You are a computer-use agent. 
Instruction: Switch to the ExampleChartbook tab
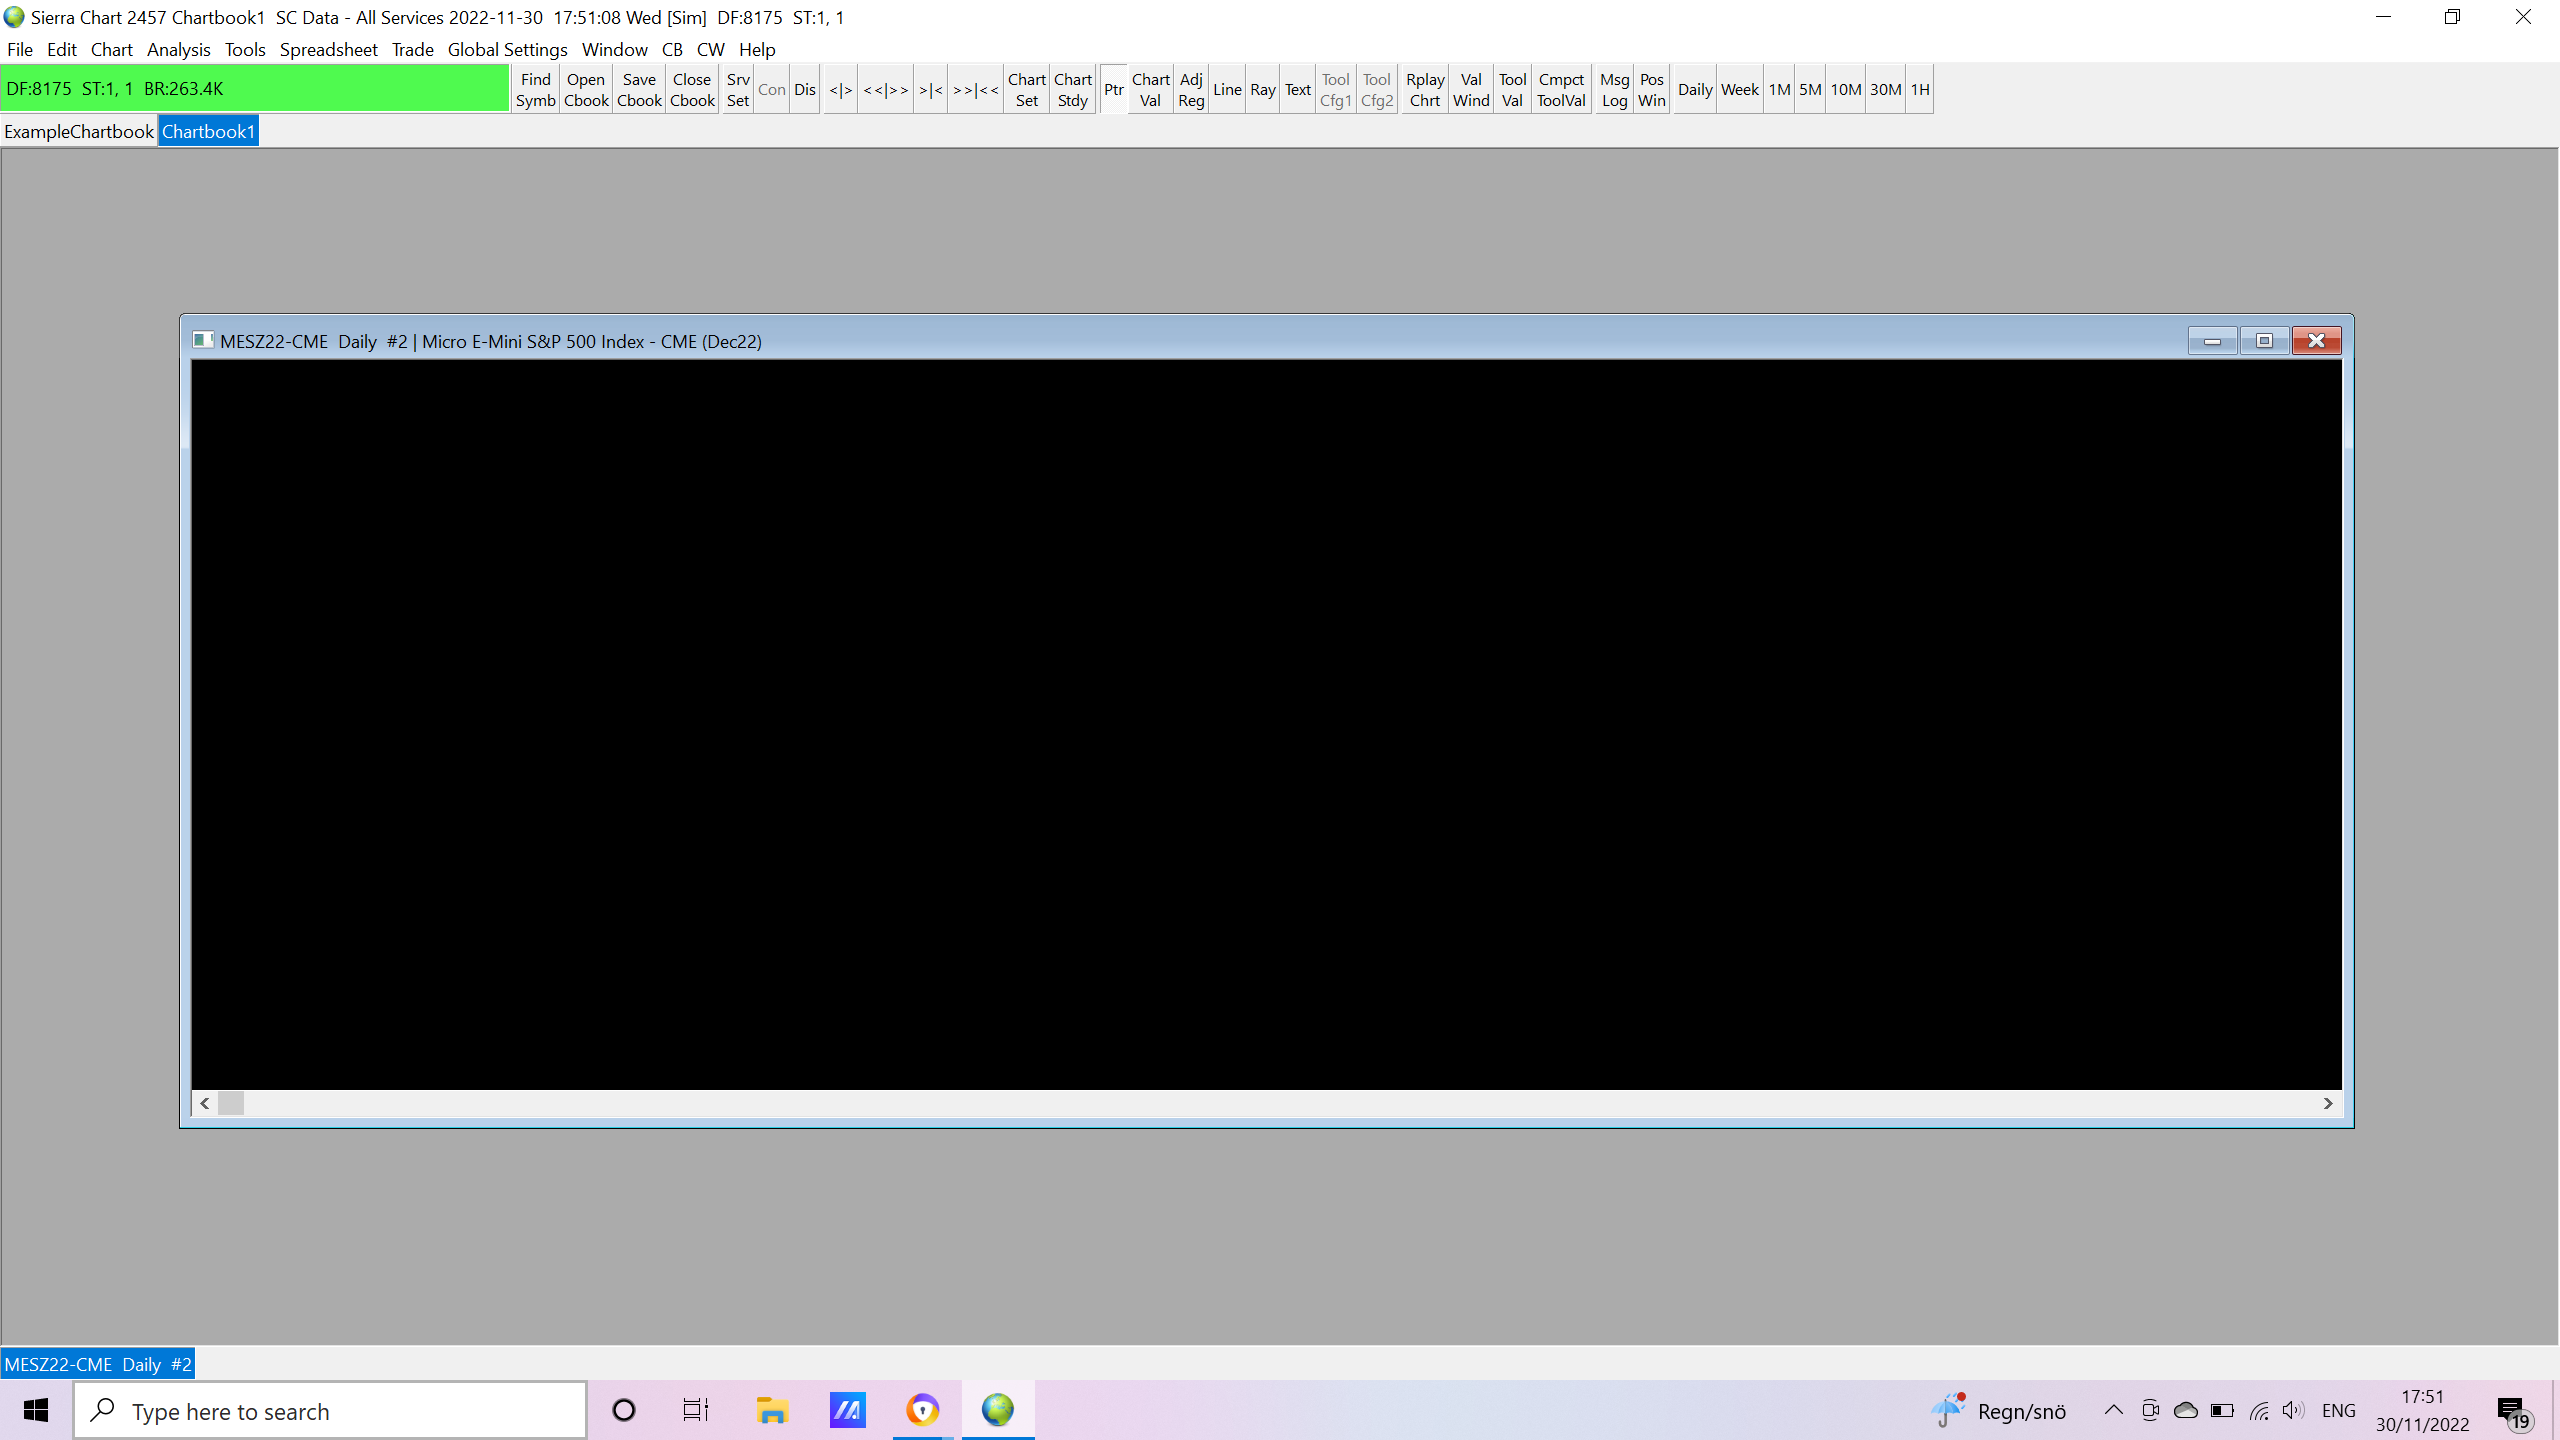point(79,131)
